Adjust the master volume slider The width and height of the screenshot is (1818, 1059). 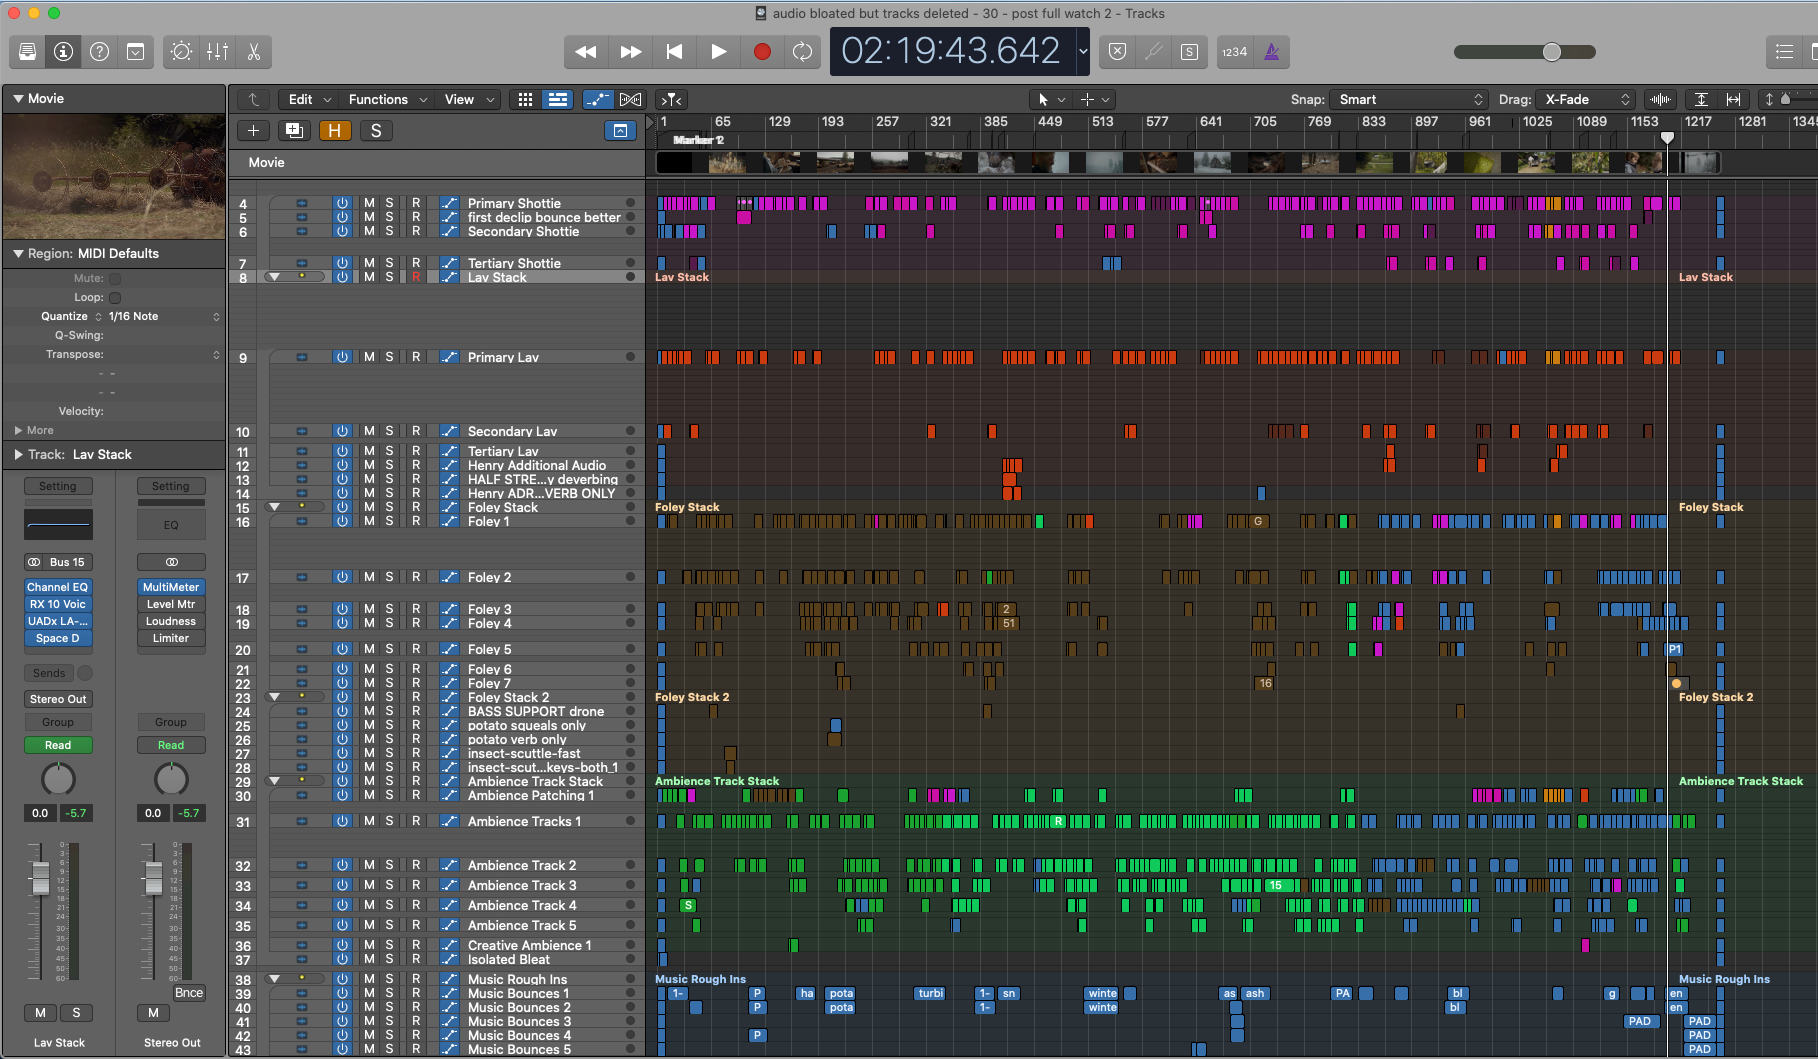(1525, 52)
